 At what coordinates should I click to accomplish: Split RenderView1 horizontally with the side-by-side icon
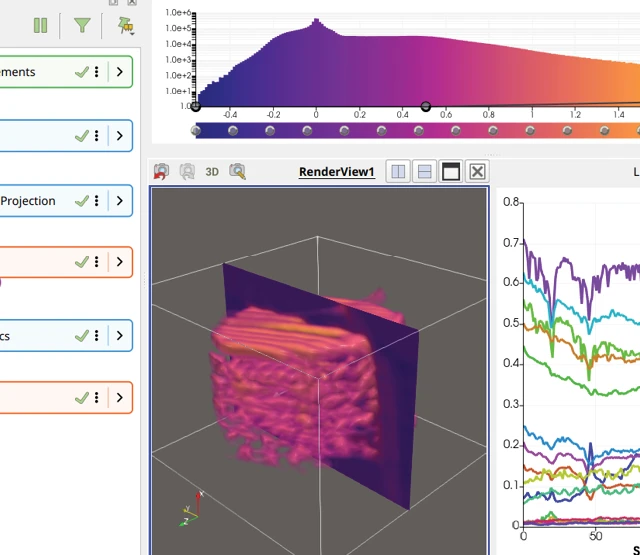point(398,171)
